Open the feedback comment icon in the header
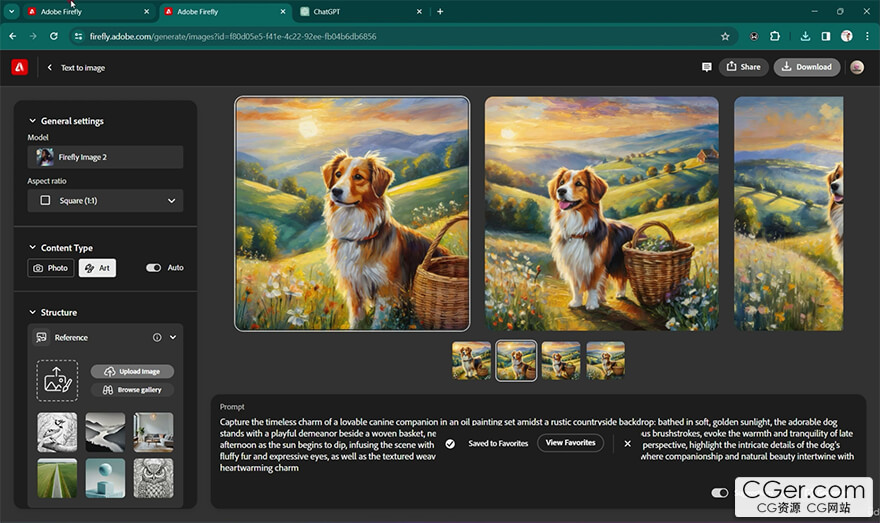The width and height of the screenshot is (880, 523). 707,67
